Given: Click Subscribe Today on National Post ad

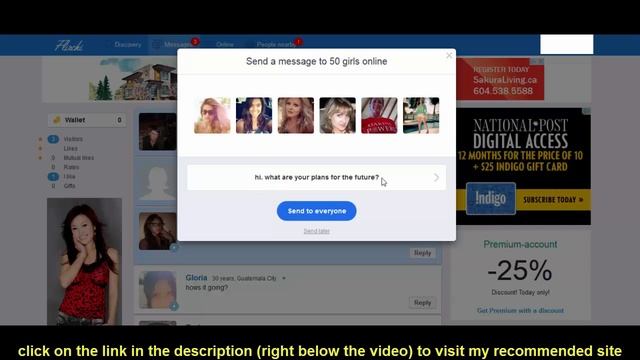Looking at the screenshot, I should click(553, 200).
